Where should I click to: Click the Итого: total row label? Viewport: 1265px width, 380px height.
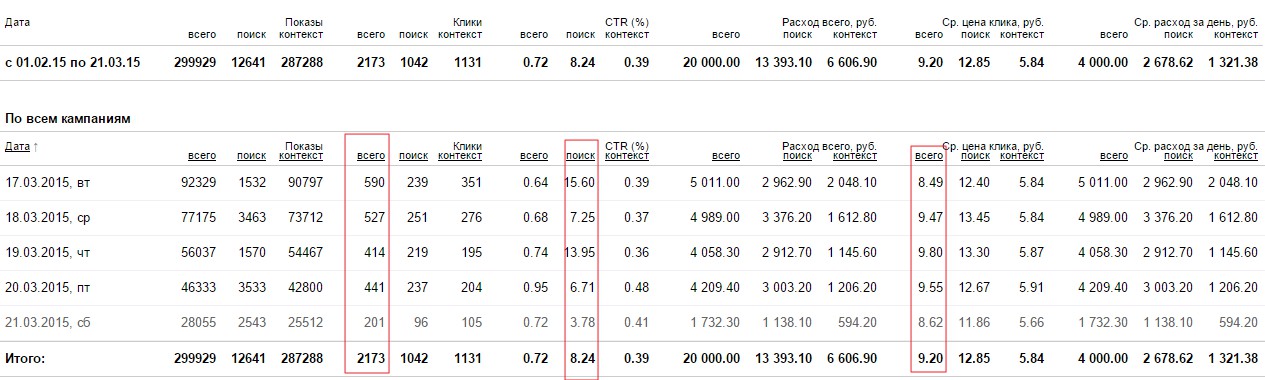tap(25, 358)
